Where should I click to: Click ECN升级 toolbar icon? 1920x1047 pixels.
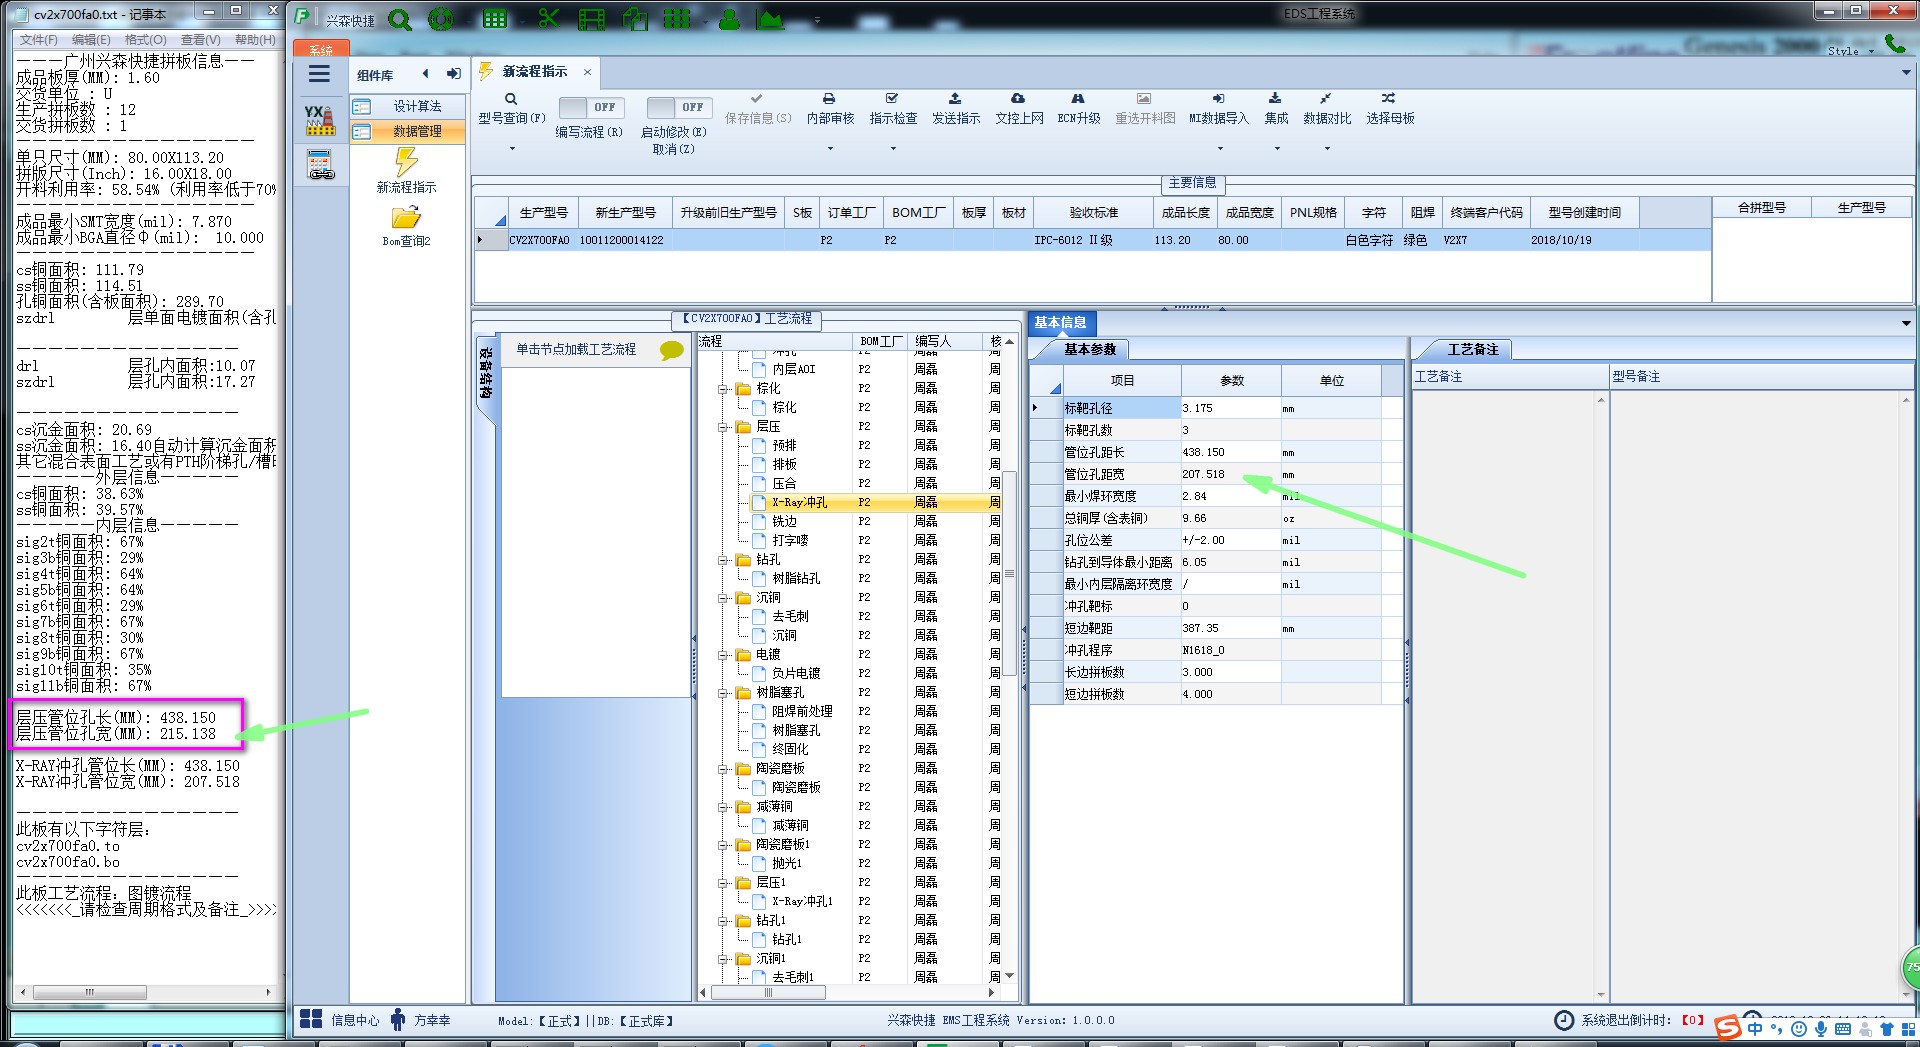click(x=1078, y=99)
